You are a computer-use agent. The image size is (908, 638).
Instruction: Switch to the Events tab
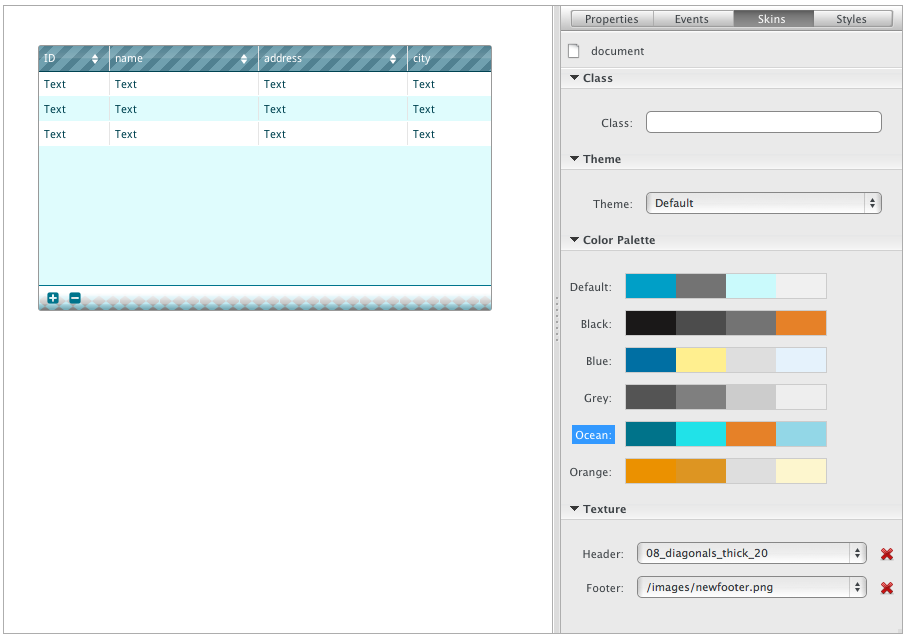(x=691, y=19)
